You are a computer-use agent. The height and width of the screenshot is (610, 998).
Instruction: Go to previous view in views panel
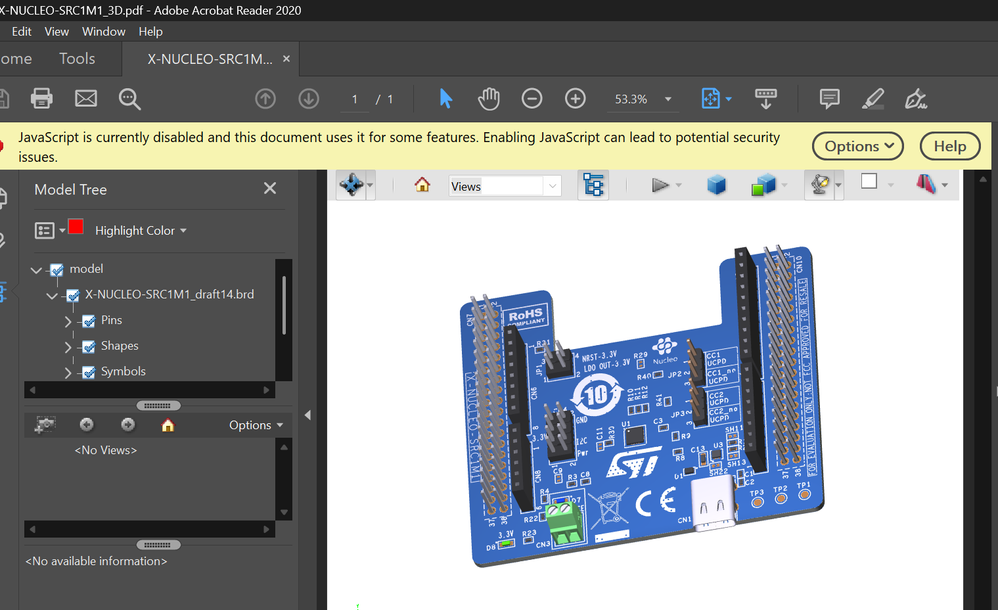tap(87, 425)
